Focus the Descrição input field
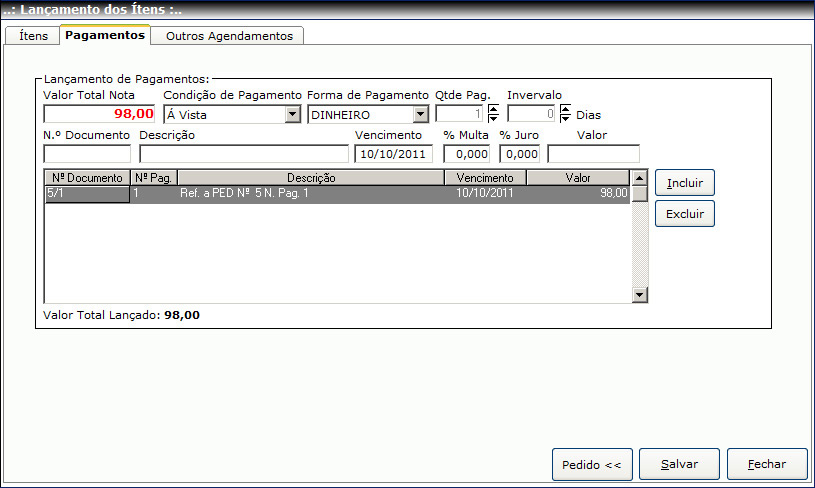Screen dimensions: 815x488 pos(244,154)
